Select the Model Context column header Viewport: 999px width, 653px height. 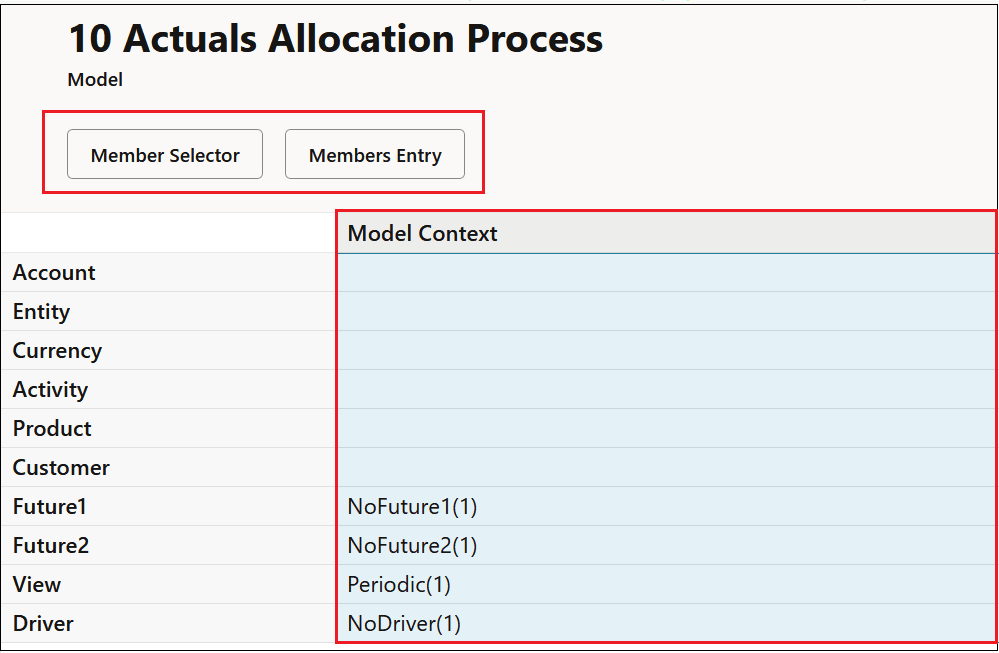[x=422, y=233]
